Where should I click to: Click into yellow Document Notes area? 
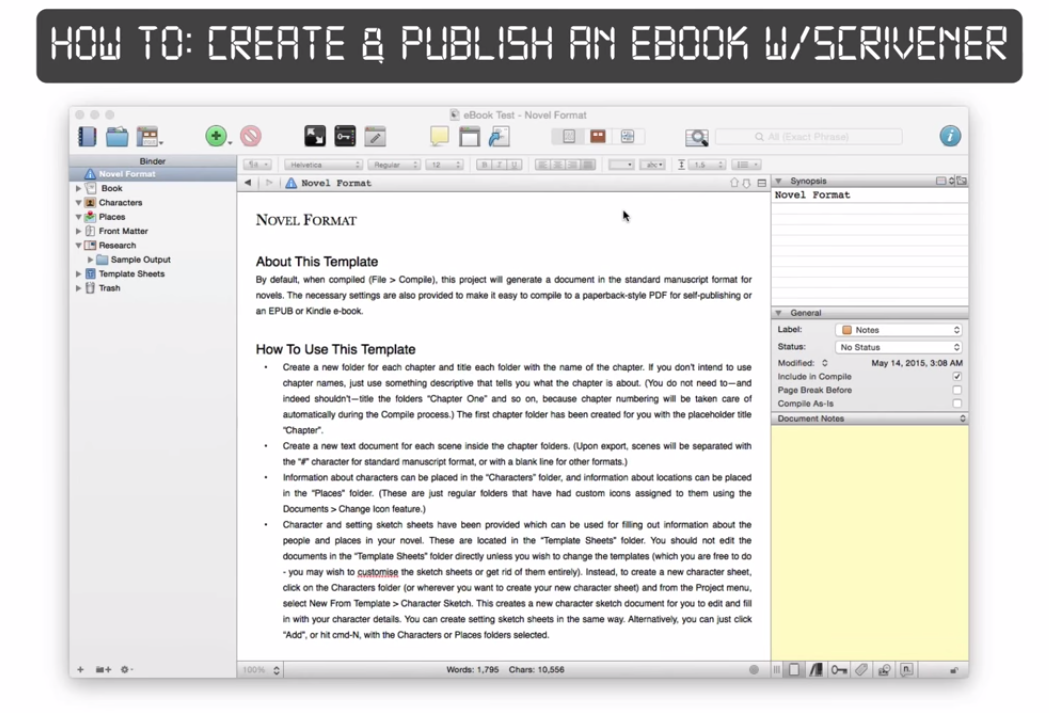(870, 543)
